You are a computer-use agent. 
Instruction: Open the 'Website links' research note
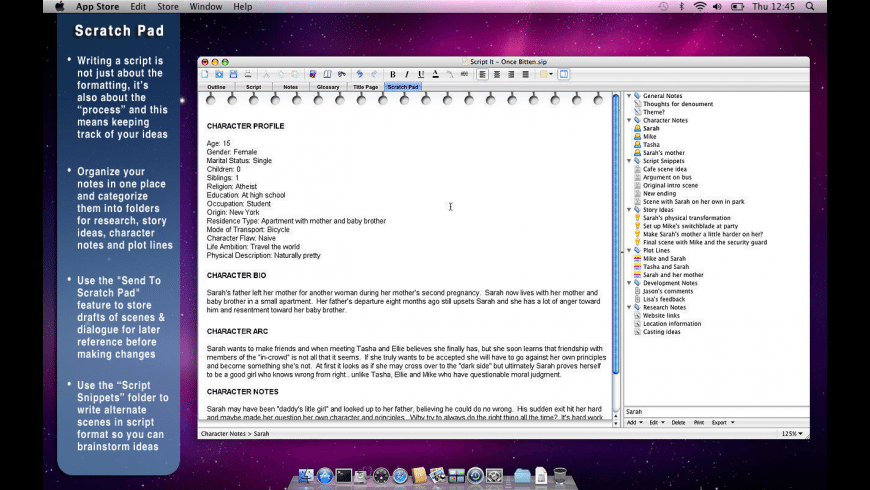coord(661,316)
